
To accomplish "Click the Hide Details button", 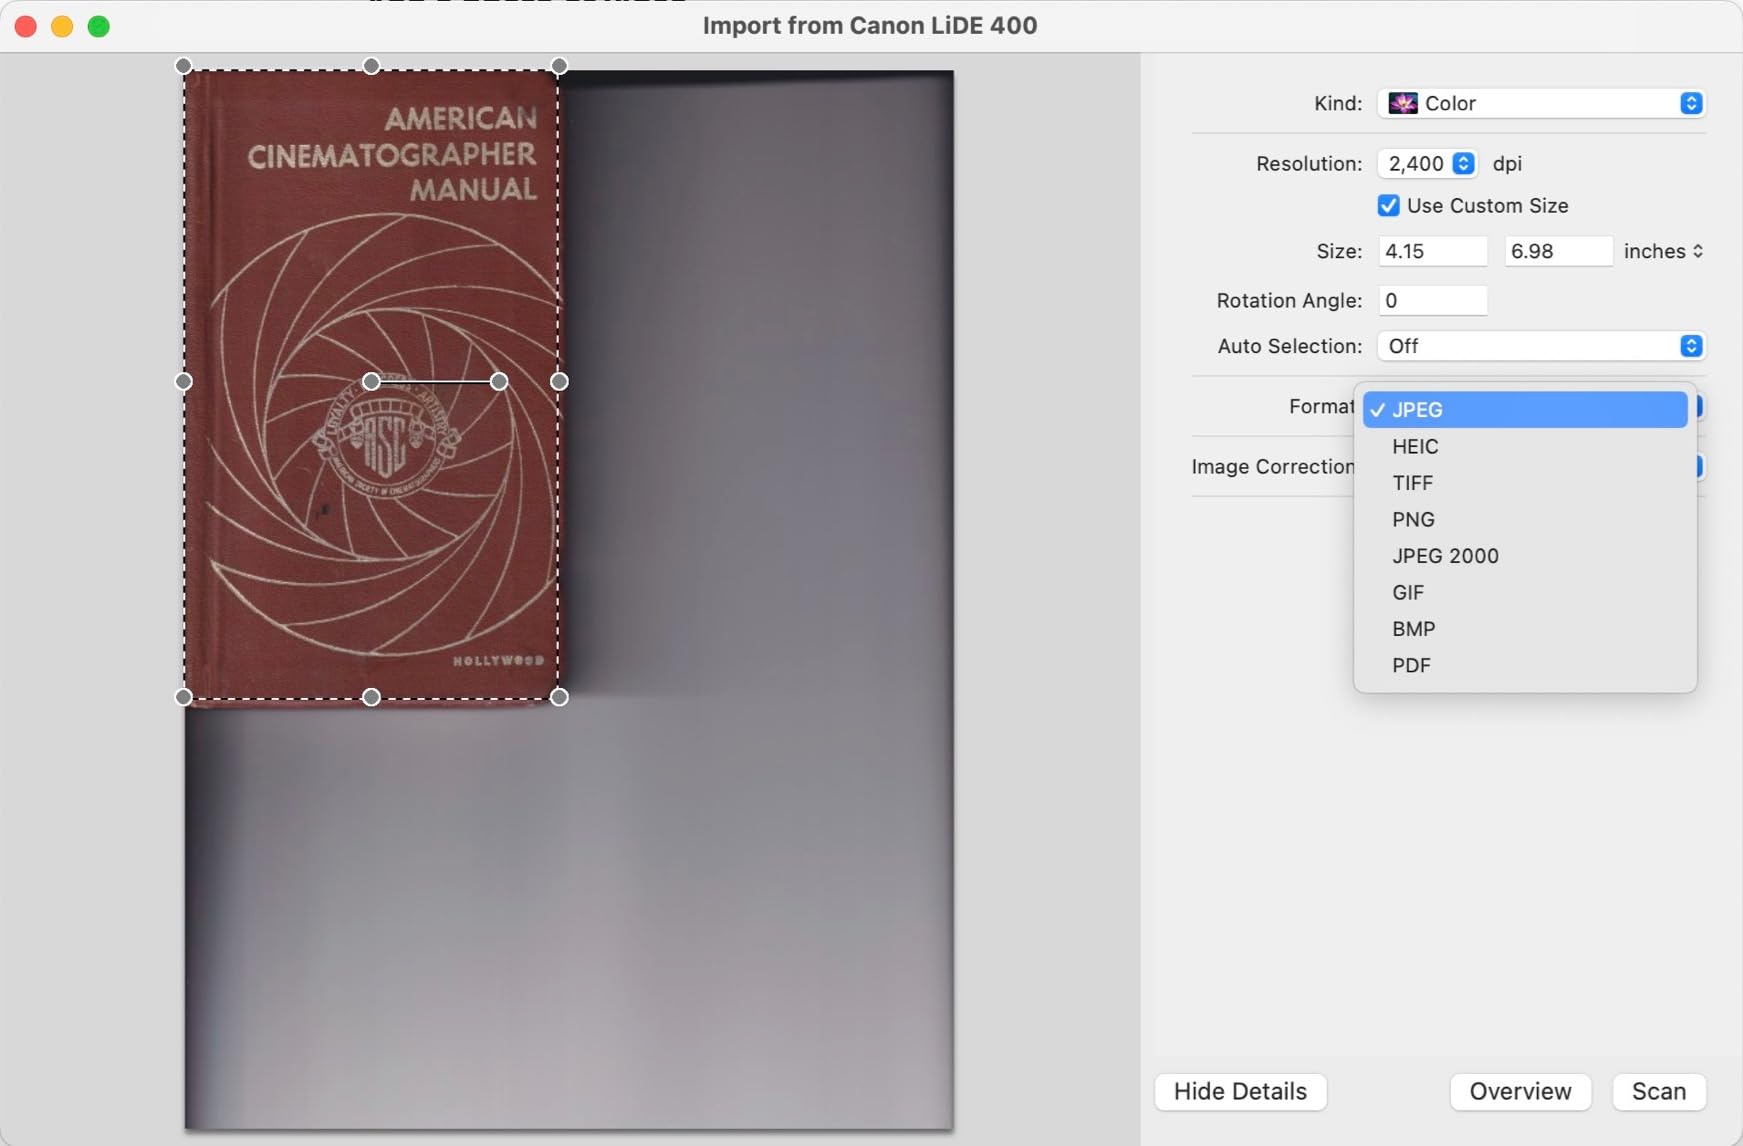I will click(1240, 1091).
